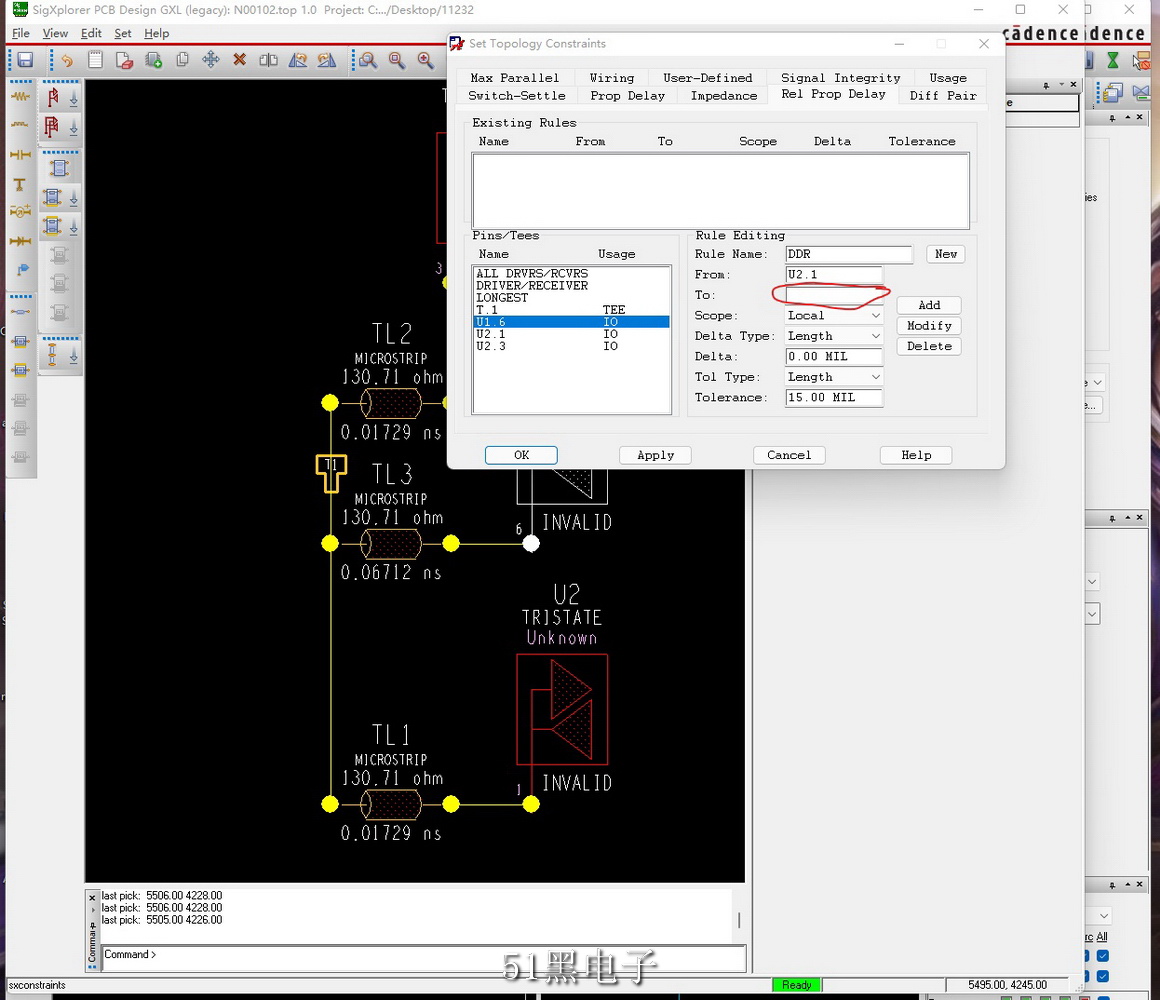The width and height of the screenshot is (1160, 1000).
Task: Select the ideal transmission line palette icon
Action: (x=21, y=311)
